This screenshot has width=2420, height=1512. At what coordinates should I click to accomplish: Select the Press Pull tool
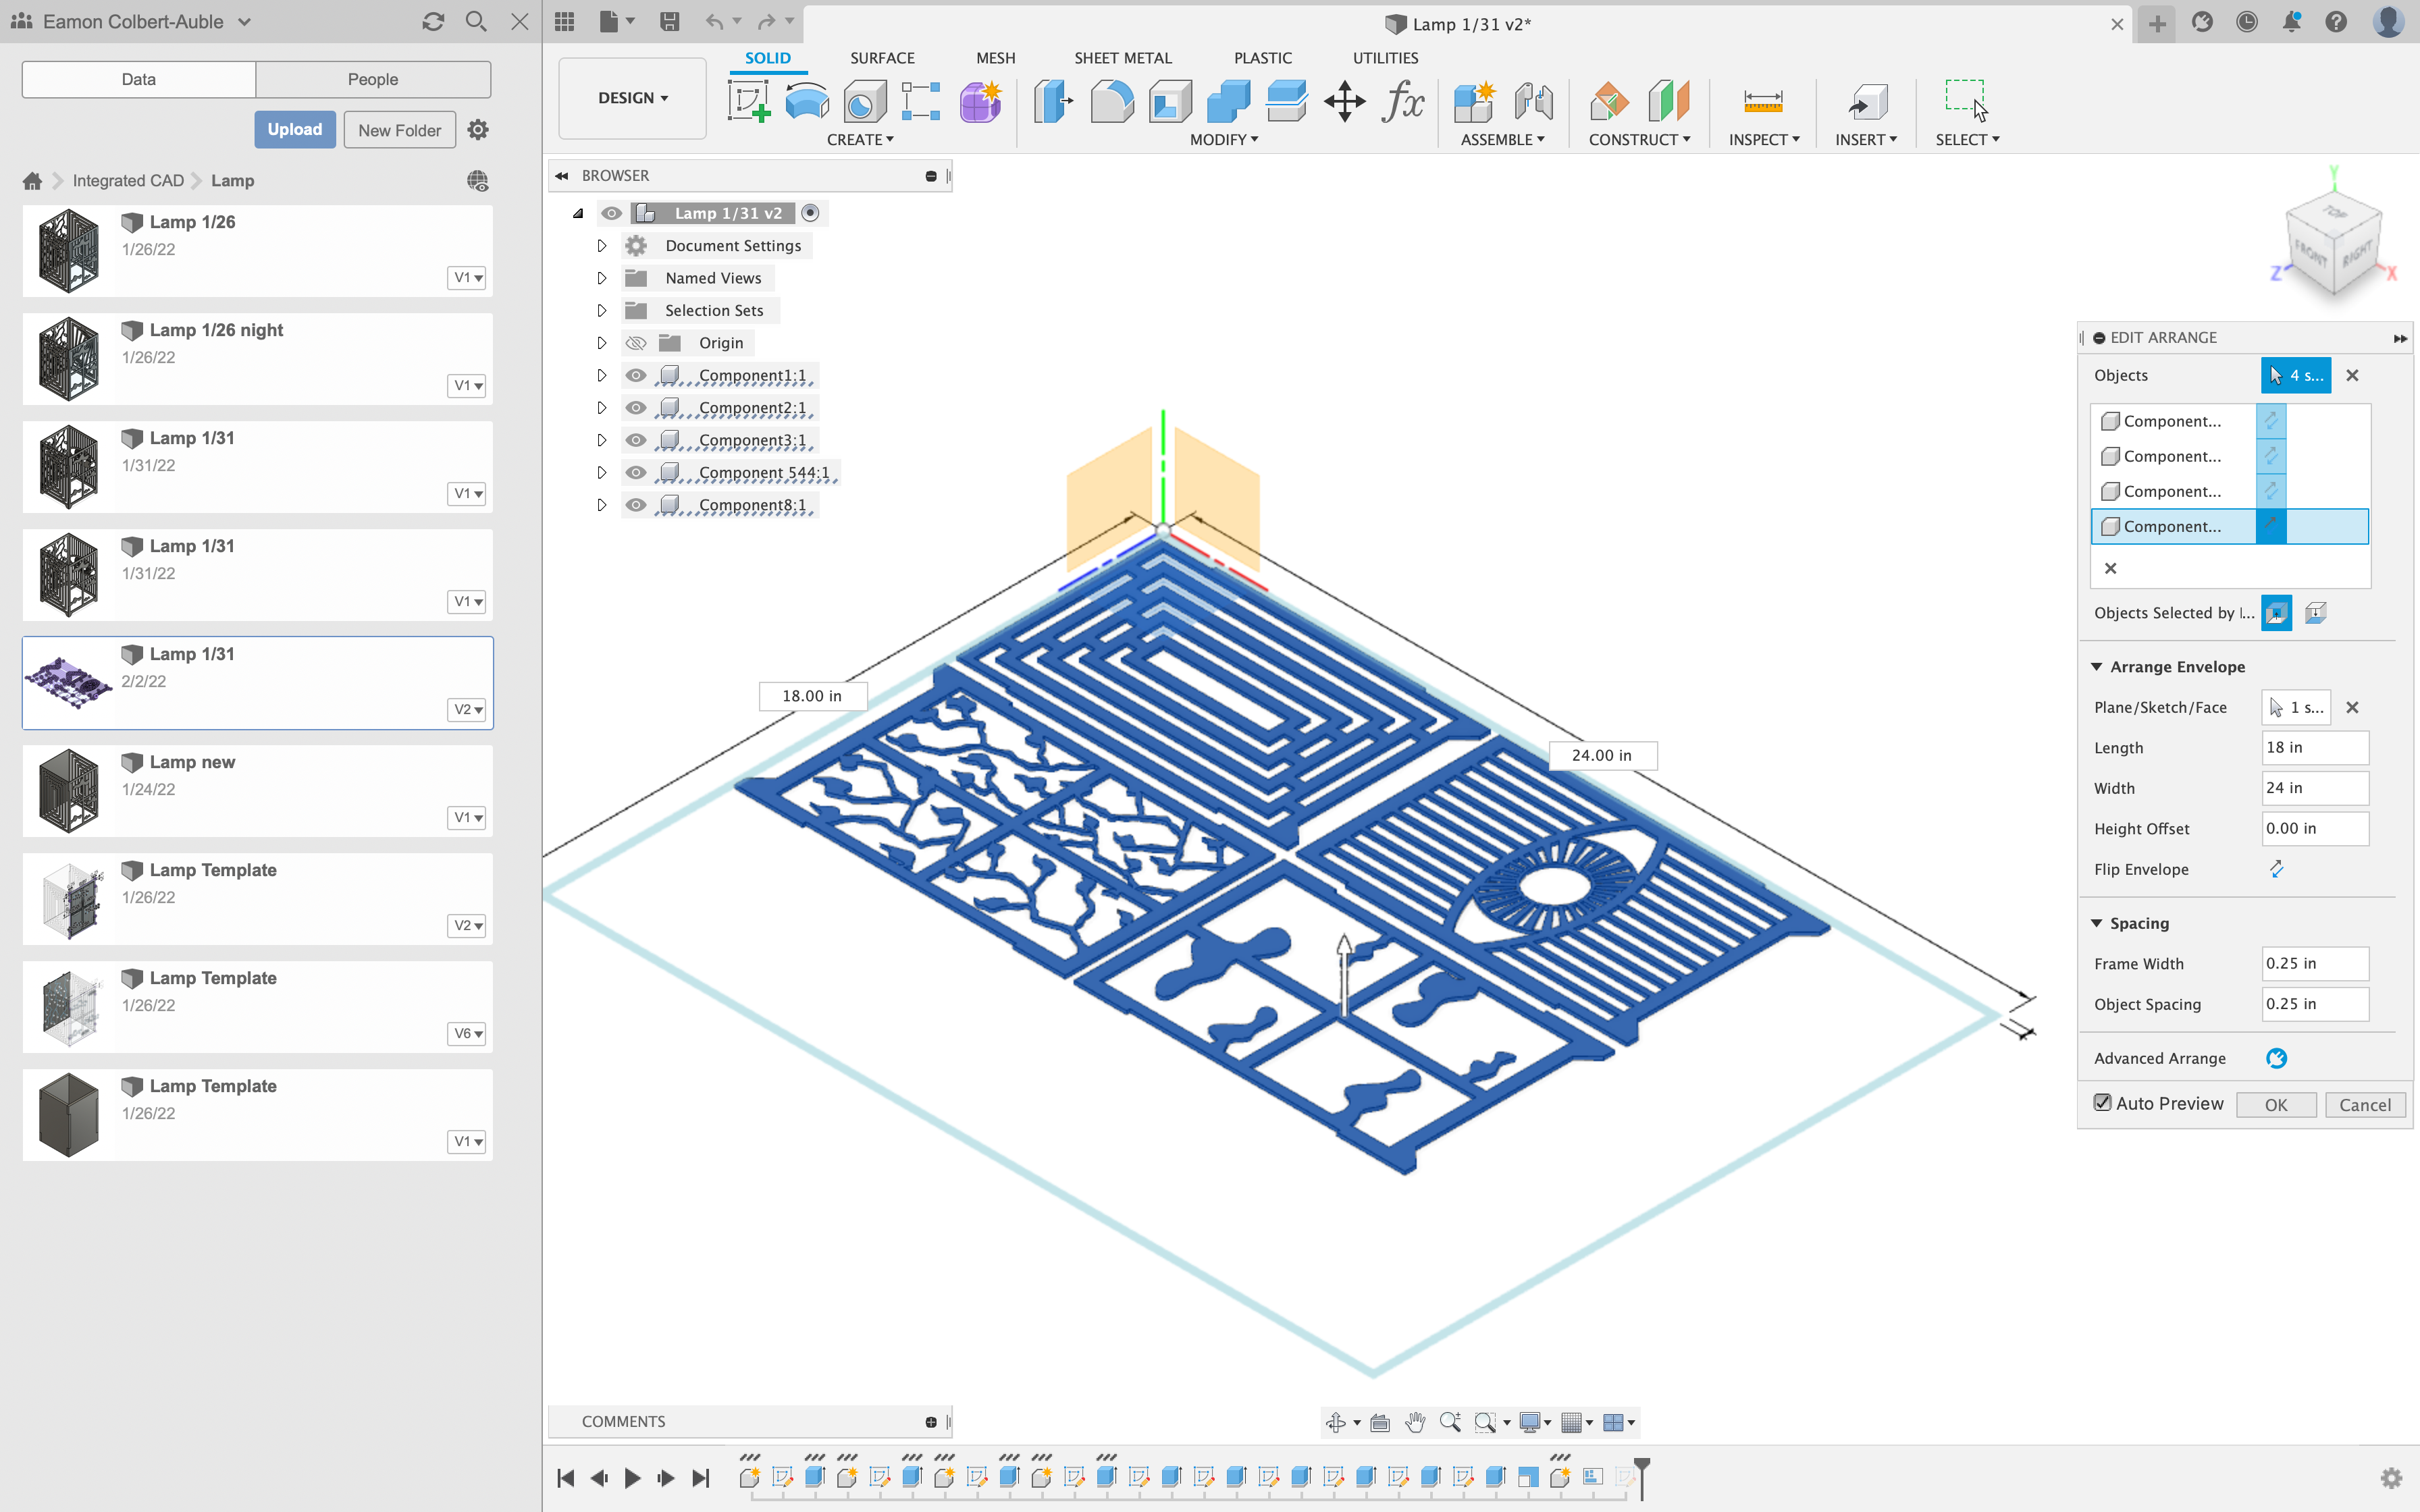(1053, 102)
